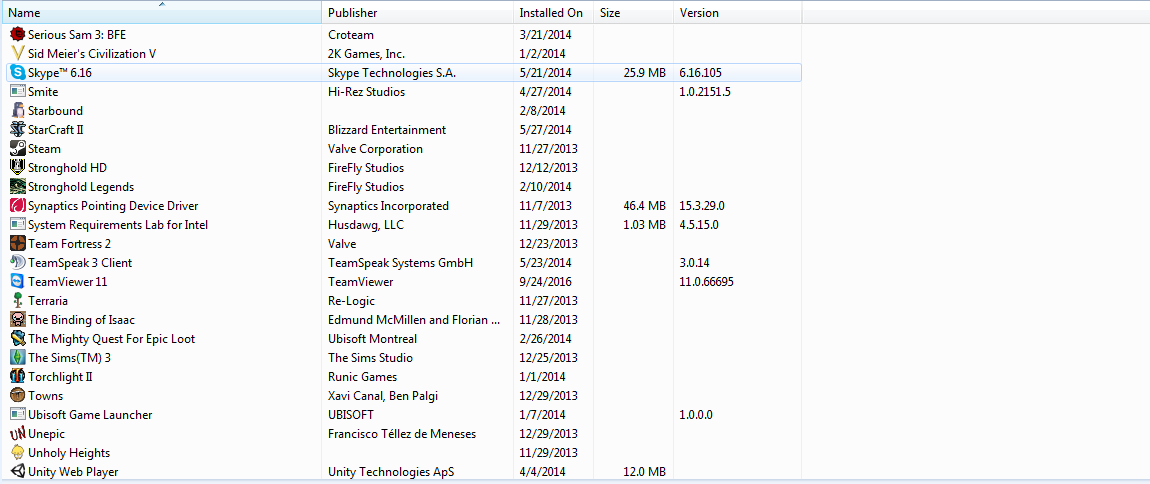Click the TeamViewer 11 icon
This screenshot has width=1150, height=484.
18,282
